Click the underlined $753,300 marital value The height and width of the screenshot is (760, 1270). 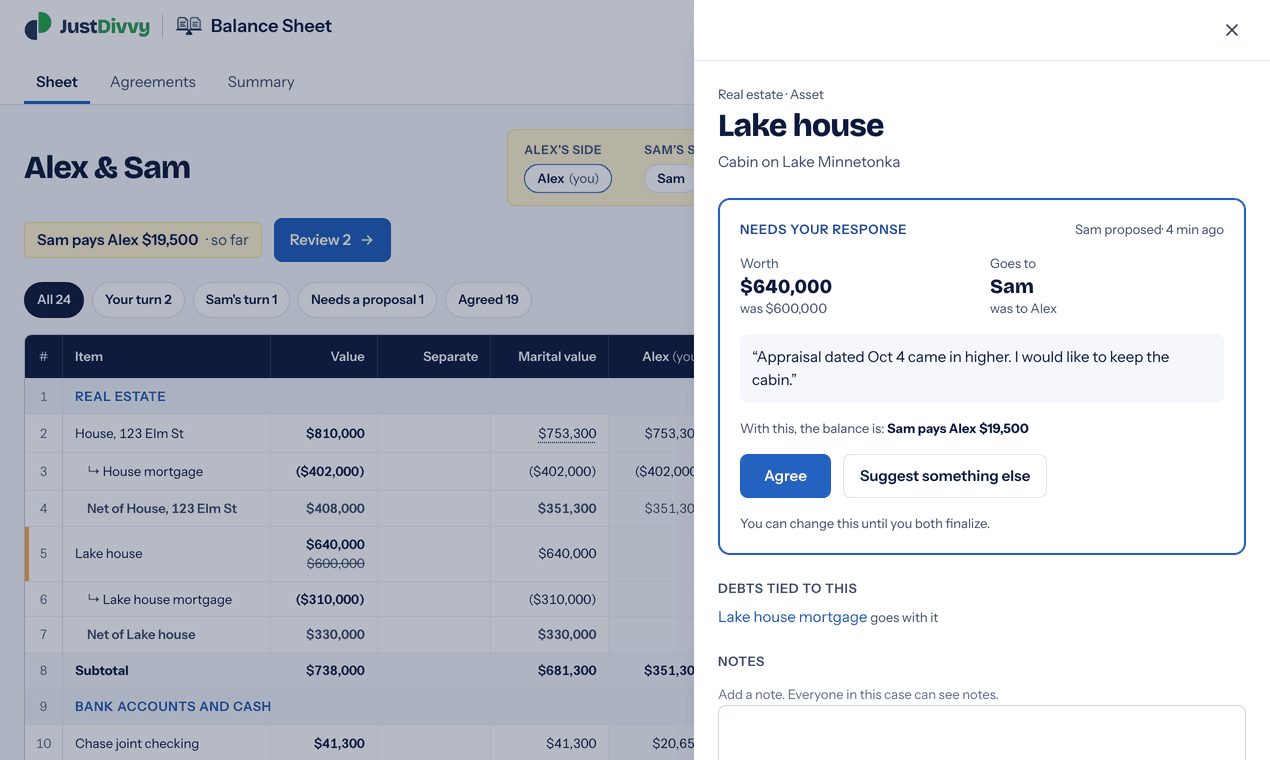coord(567,434)
